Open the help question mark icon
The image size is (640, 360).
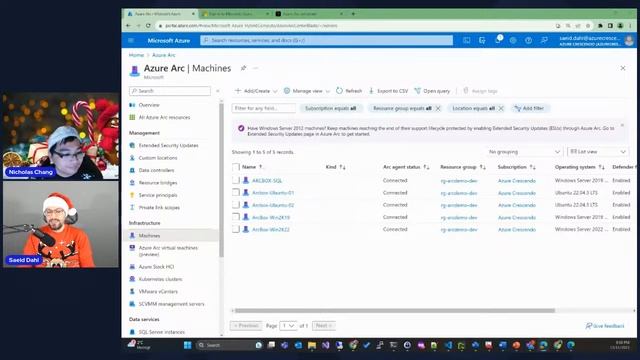coord(529,40)
